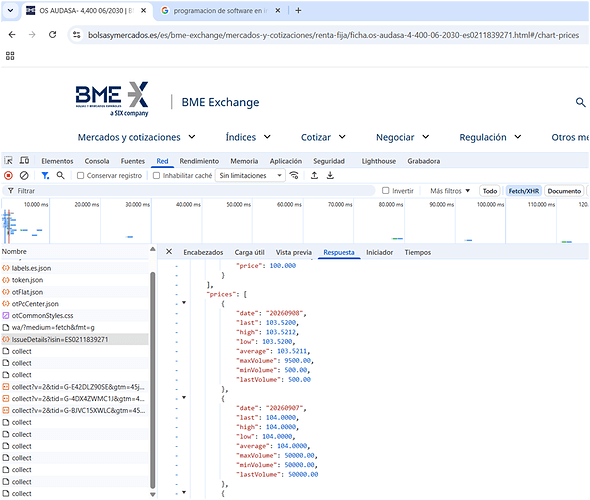Open the Aplicación DevTools tab
Viewport: 590px width, 500px height.
(286, 161)
